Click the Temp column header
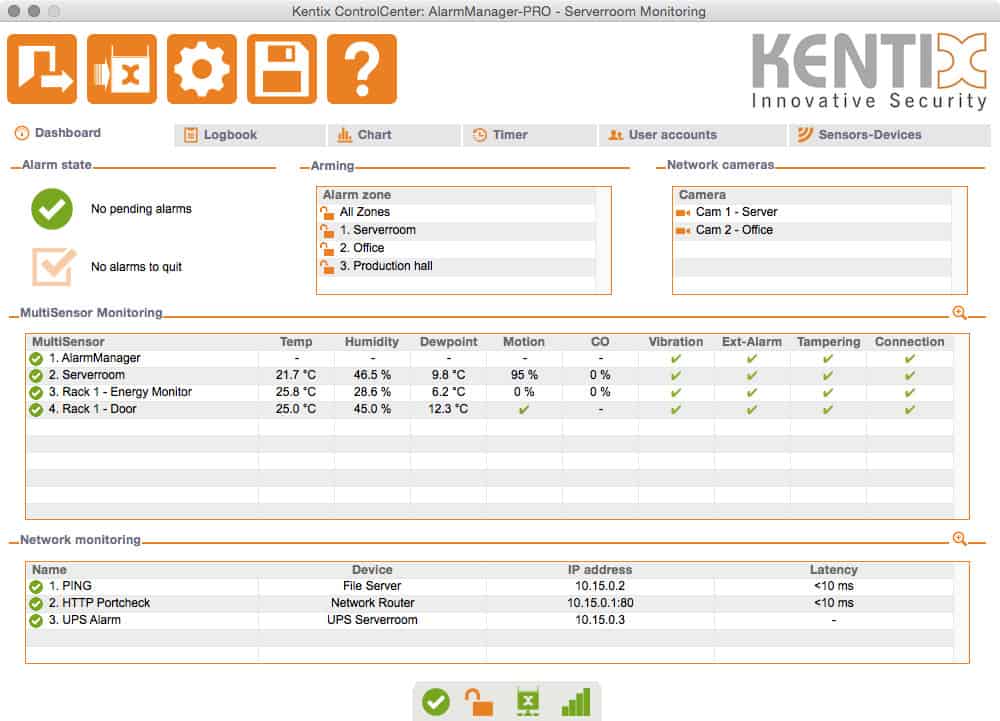This screenshot has width=1000, height=721. (x=296, y=342)
